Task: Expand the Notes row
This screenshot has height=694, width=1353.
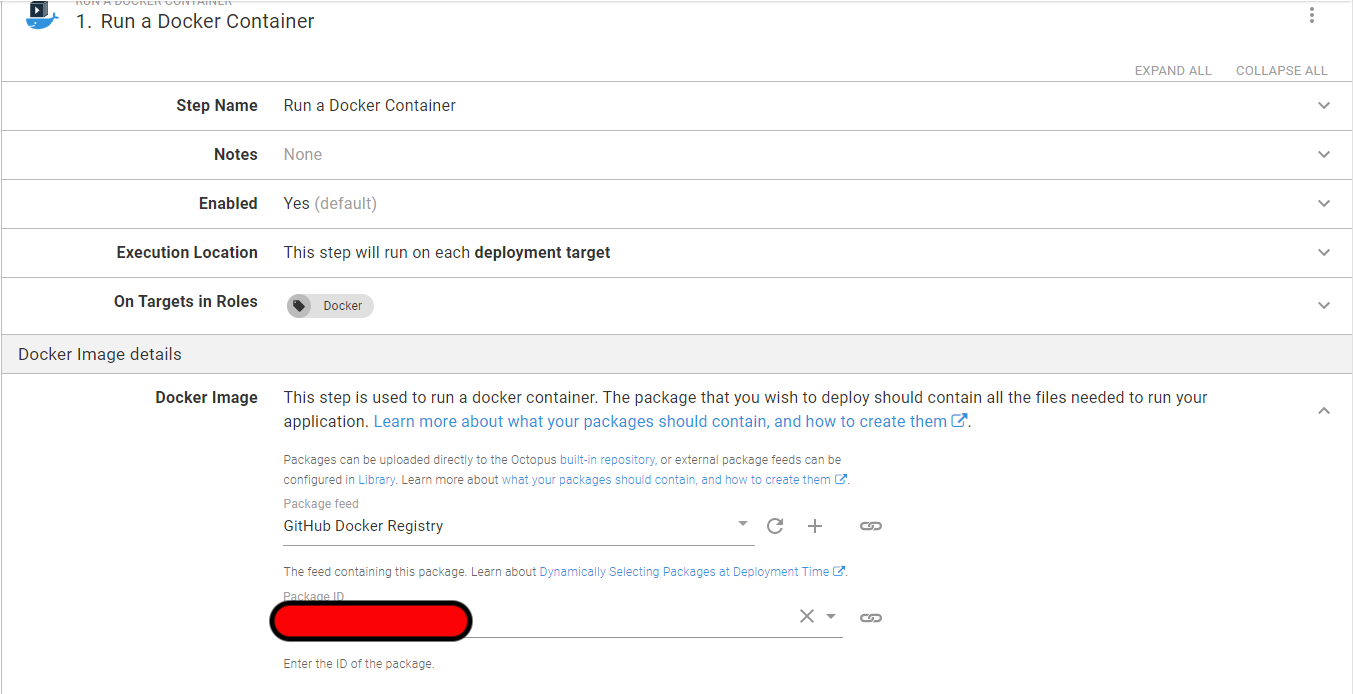Action: click(x=1324, y=155)
